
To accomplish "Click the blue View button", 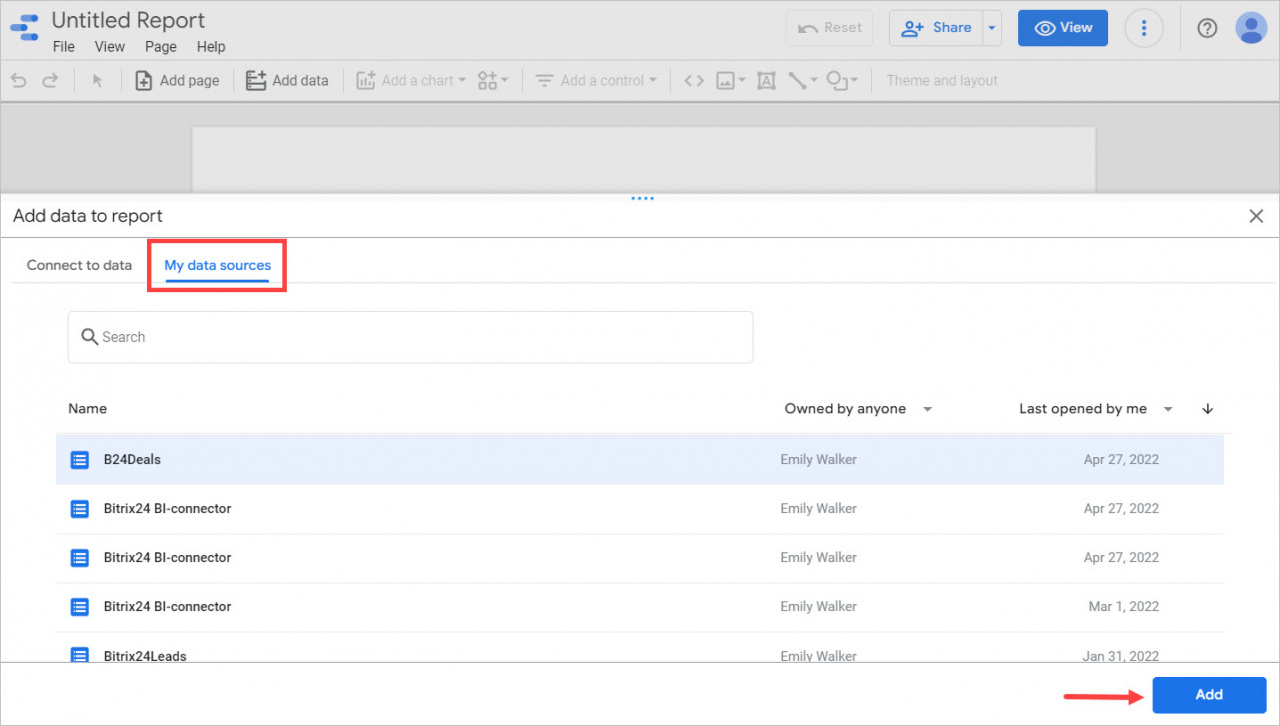I will [x=1063, y=28].
